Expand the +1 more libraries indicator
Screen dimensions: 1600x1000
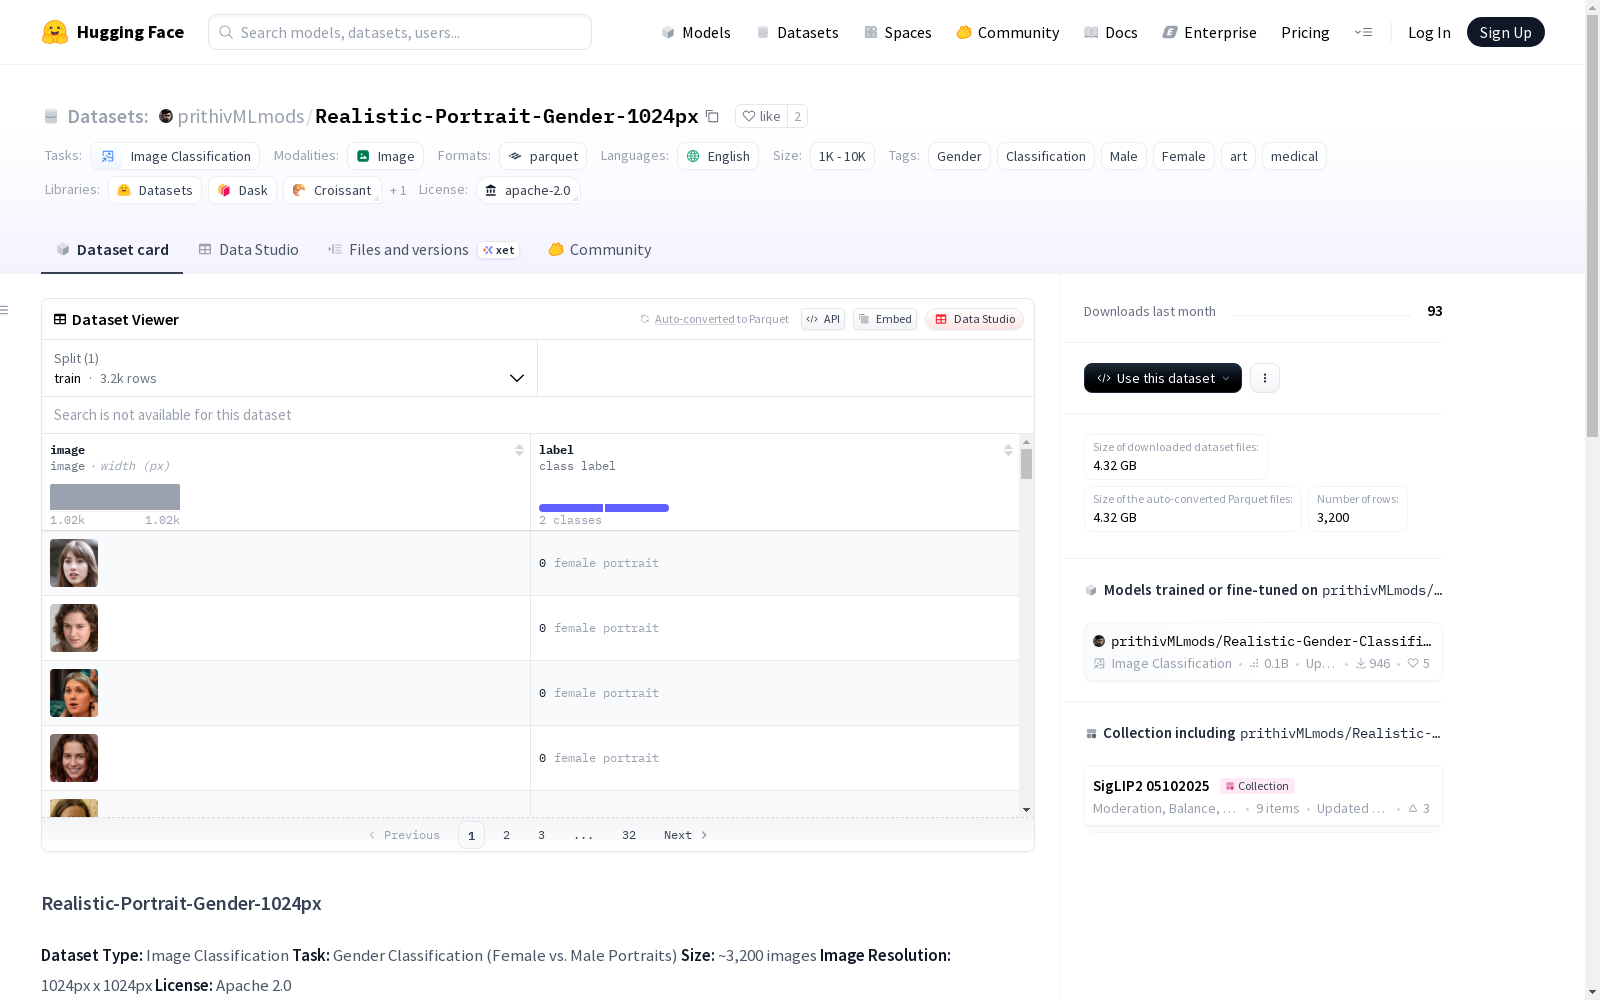click(398, 190)
